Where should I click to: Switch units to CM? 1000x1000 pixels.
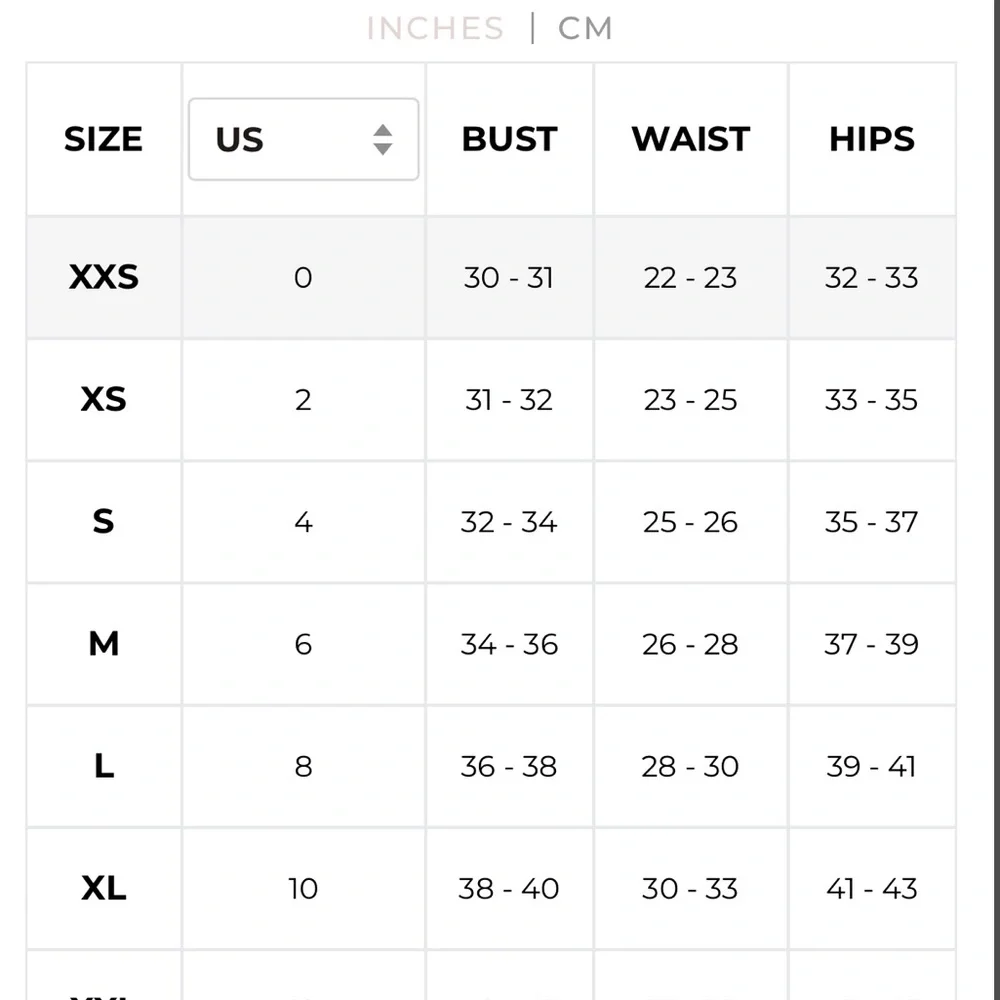click(585, 29)
